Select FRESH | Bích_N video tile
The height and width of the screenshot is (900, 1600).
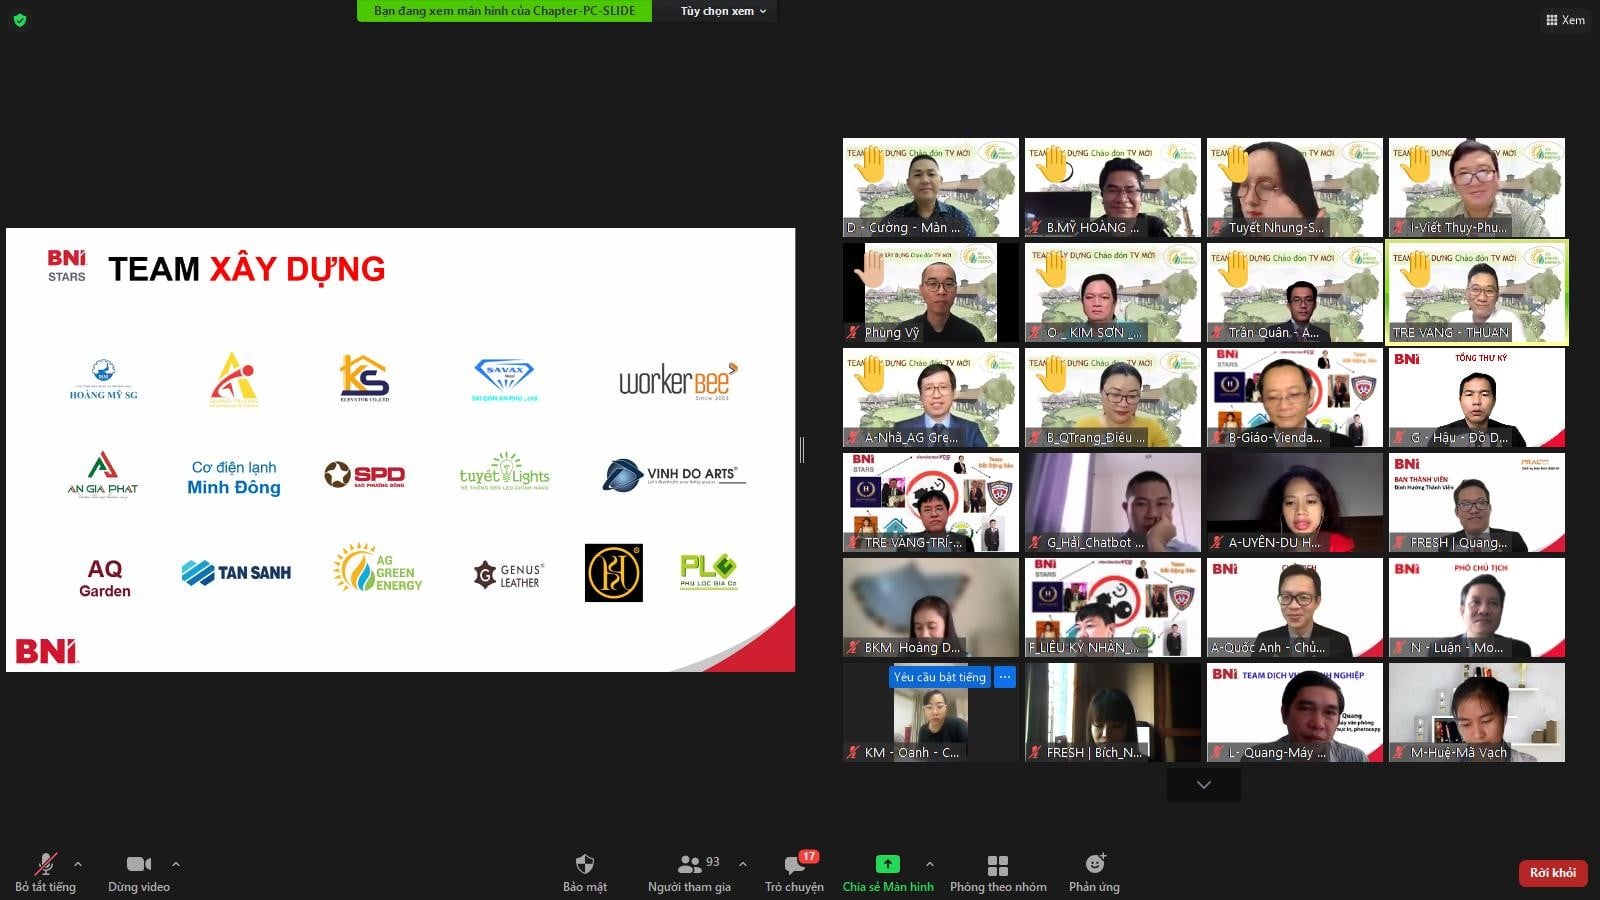point(1113,712)
